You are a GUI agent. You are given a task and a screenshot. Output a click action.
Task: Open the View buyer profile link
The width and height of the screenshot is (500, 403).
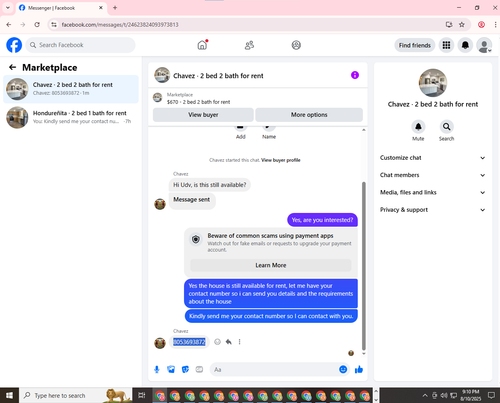[x=281, y=160]
